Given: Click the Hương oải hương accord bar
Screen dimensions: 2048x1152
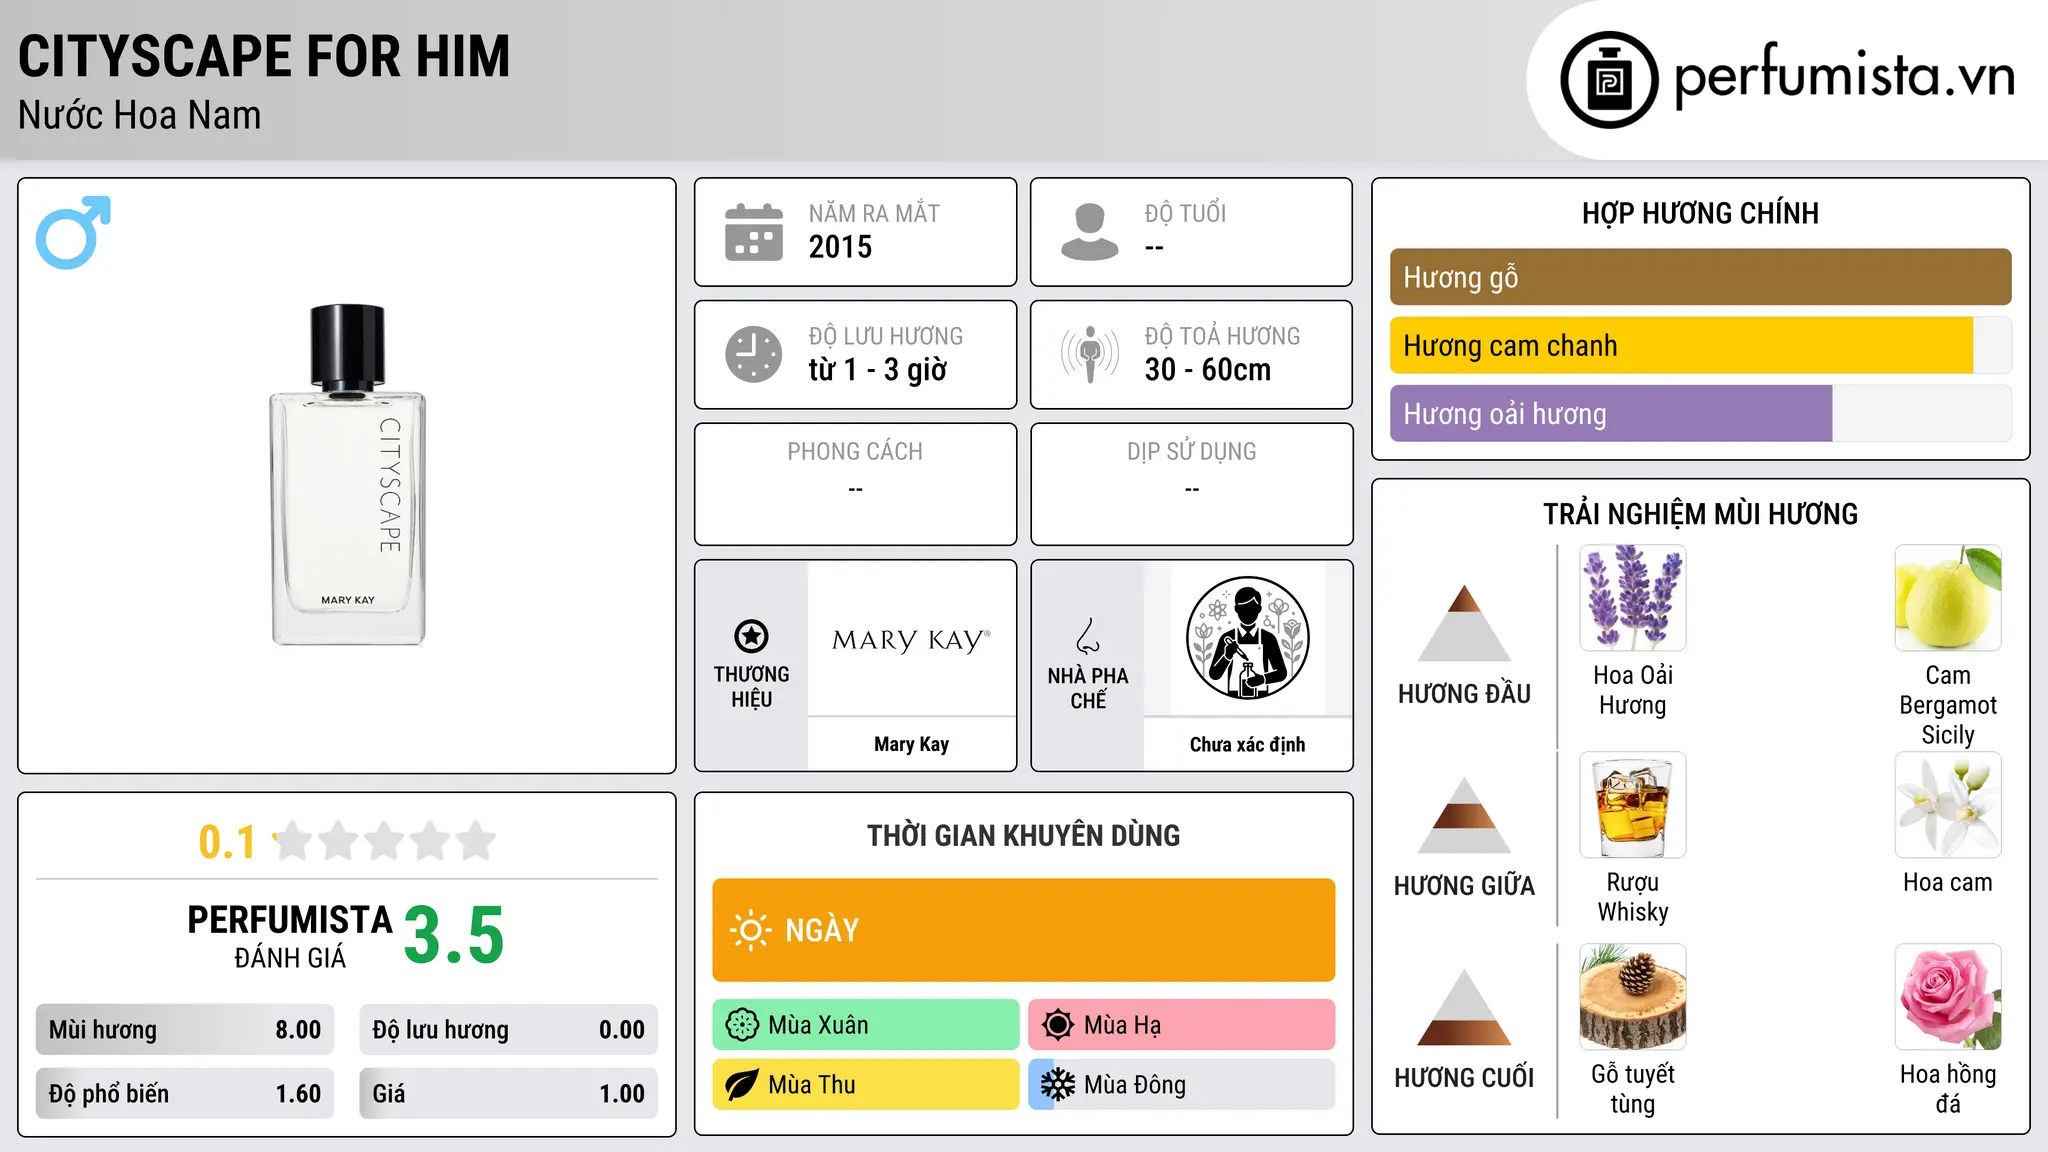Looking at the screenshot, I should pyautogui.click(x=1700, y=413).
